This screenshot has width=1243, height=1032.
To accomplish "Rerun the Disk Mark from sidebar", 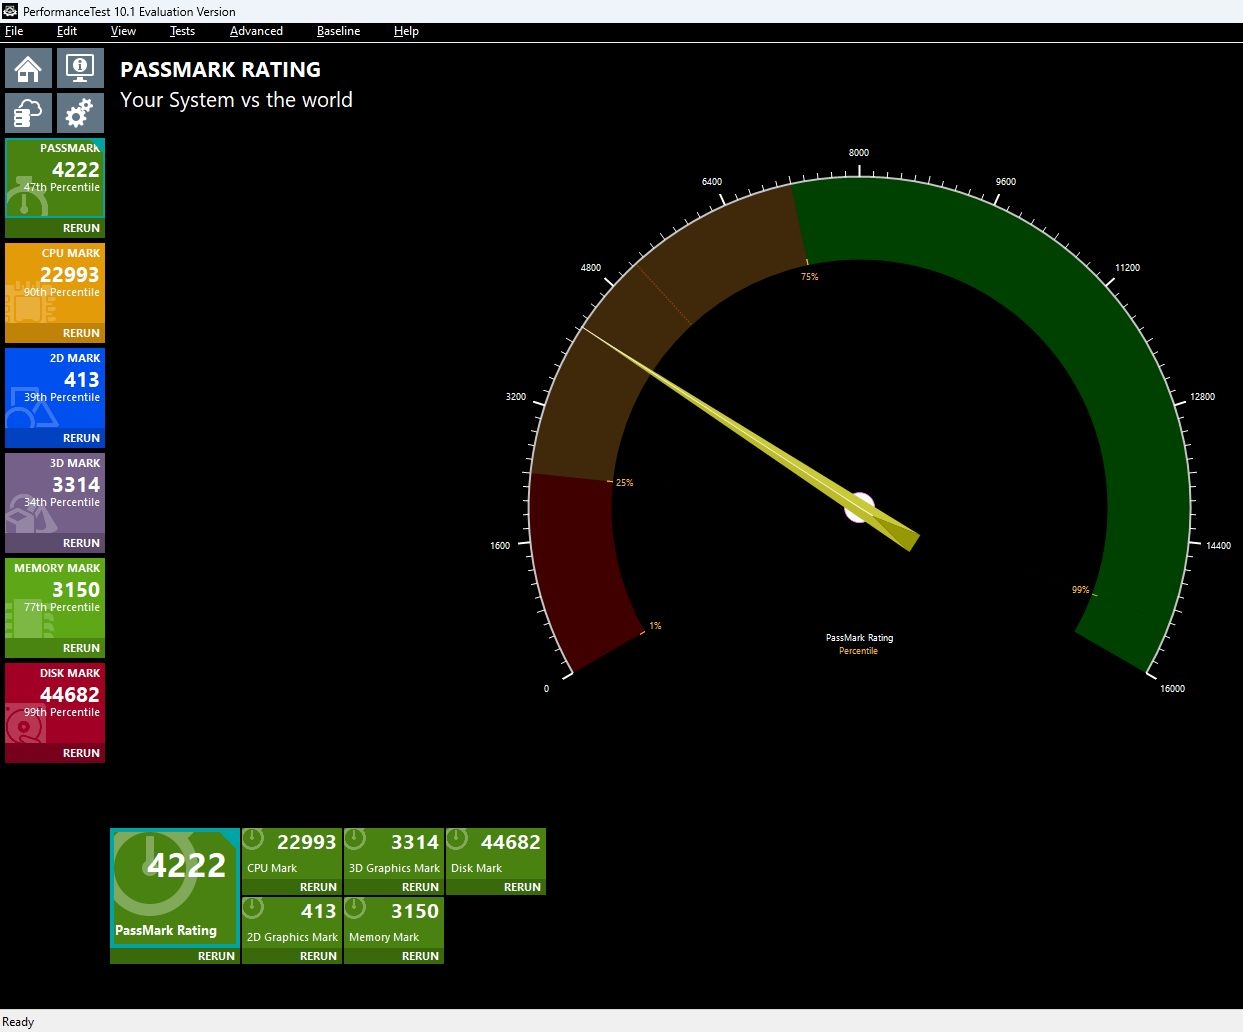I will click(x=81, y=753).
